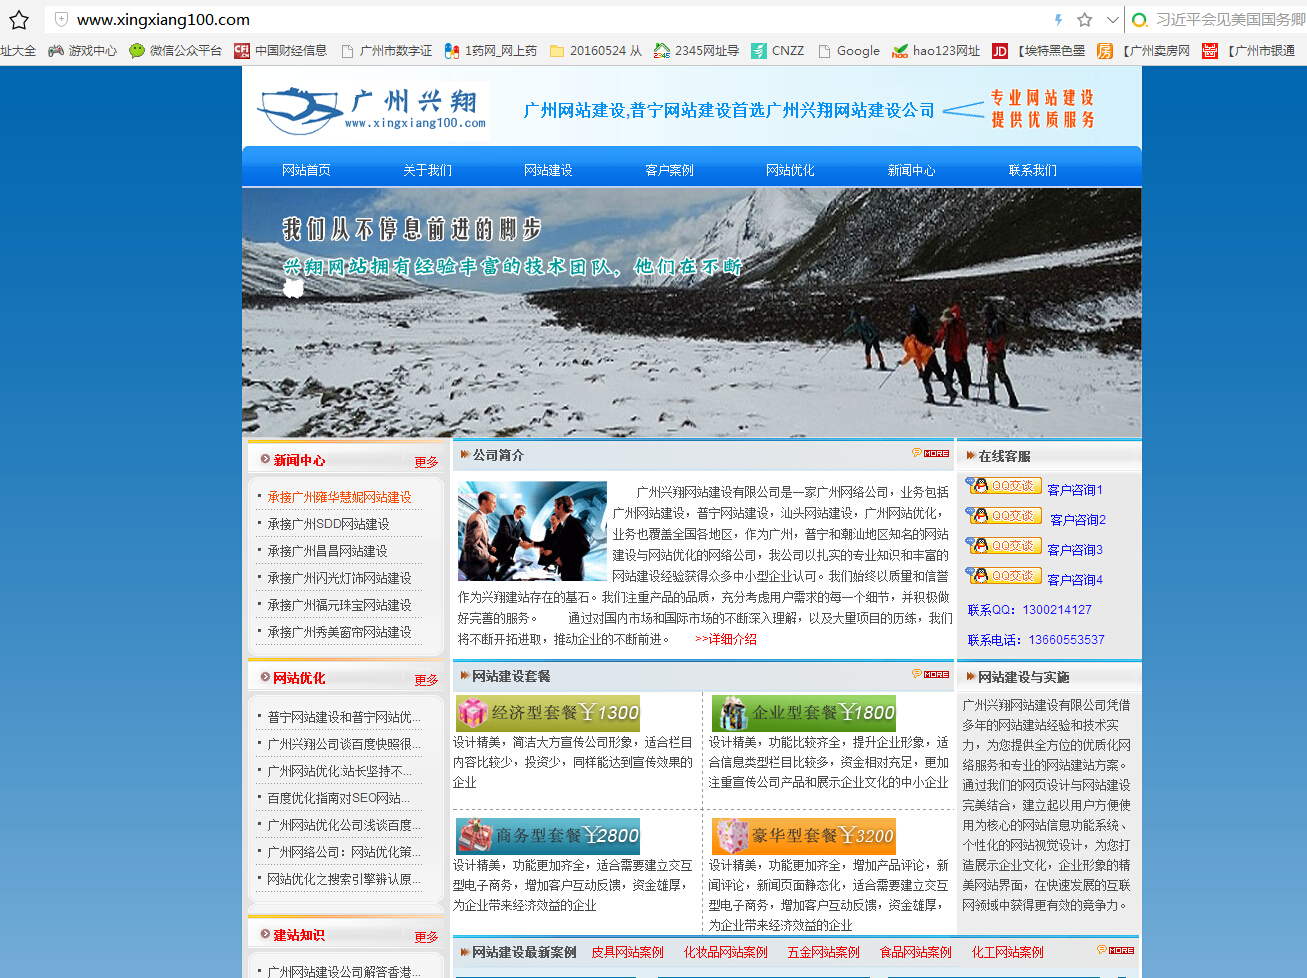The width and height of the screenshot is (1307, 978).
Task: Open the 1药网_网上药 bookmark
Action: pos(490,51)
